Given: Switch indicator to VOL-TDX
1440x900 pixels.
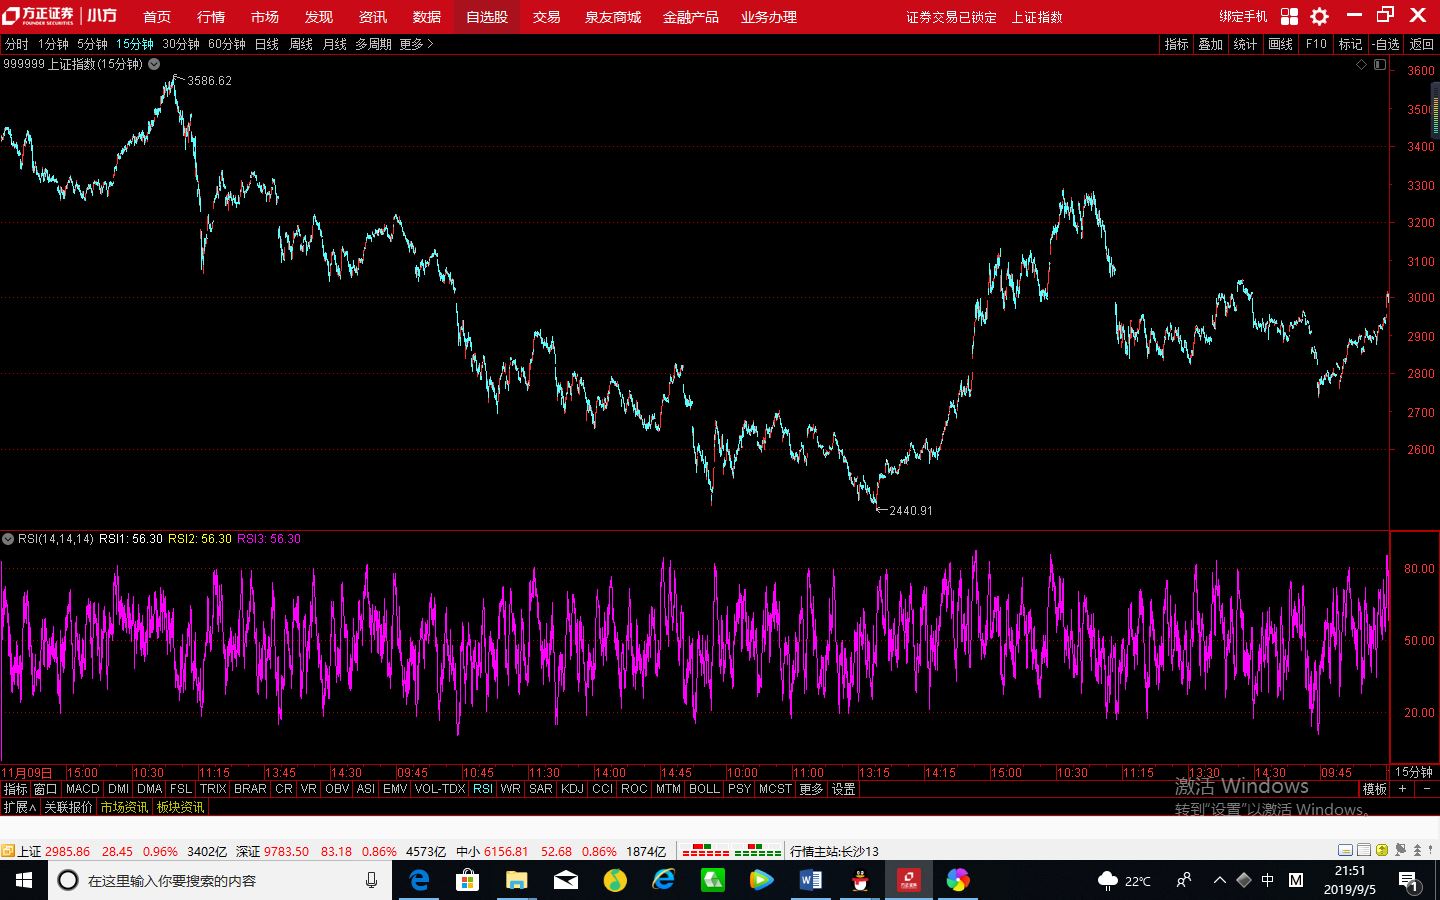Looking at the screenshot, I should click(440, 789).
